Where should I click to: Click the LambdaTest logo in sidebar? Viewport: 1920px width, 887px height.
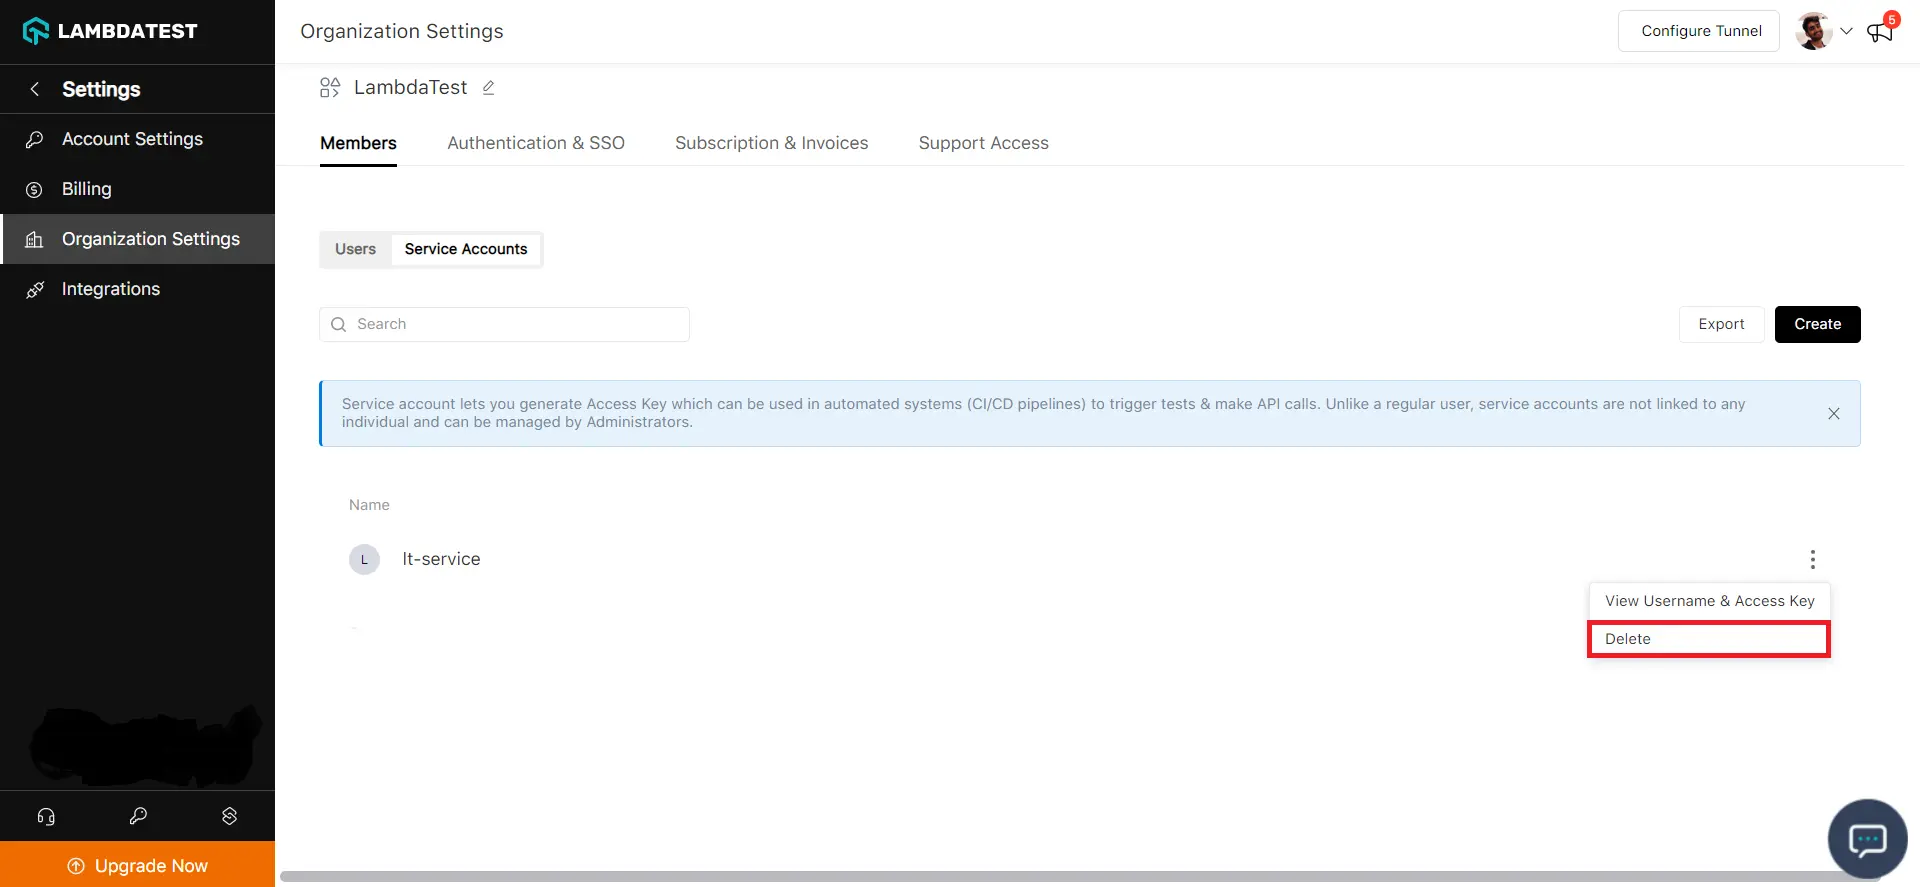coord(110,31)
